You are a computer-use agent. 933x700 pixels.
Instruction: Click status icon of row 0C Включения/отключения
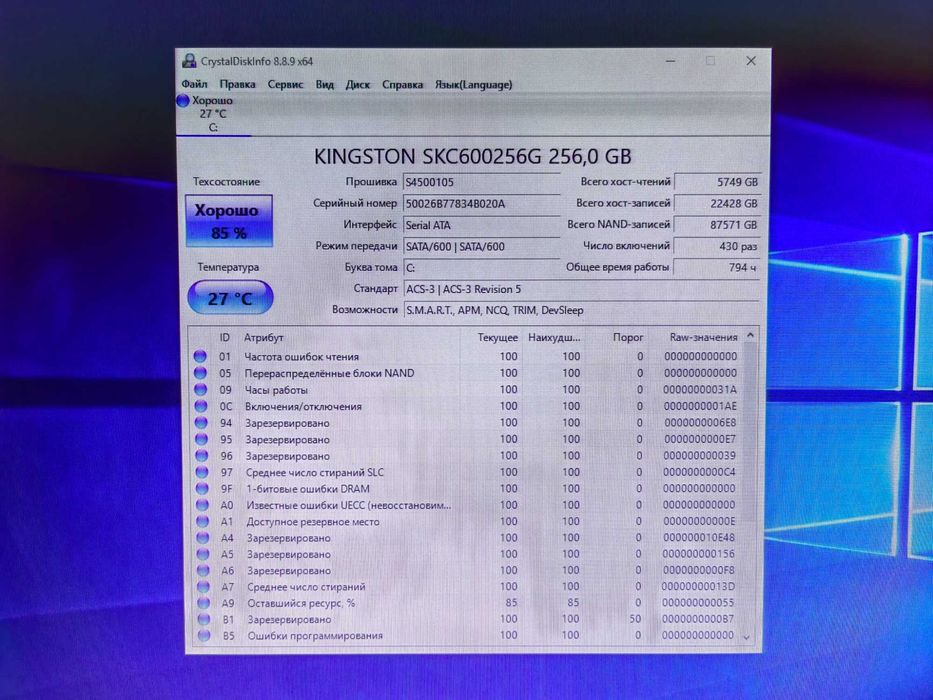point(201,407)
